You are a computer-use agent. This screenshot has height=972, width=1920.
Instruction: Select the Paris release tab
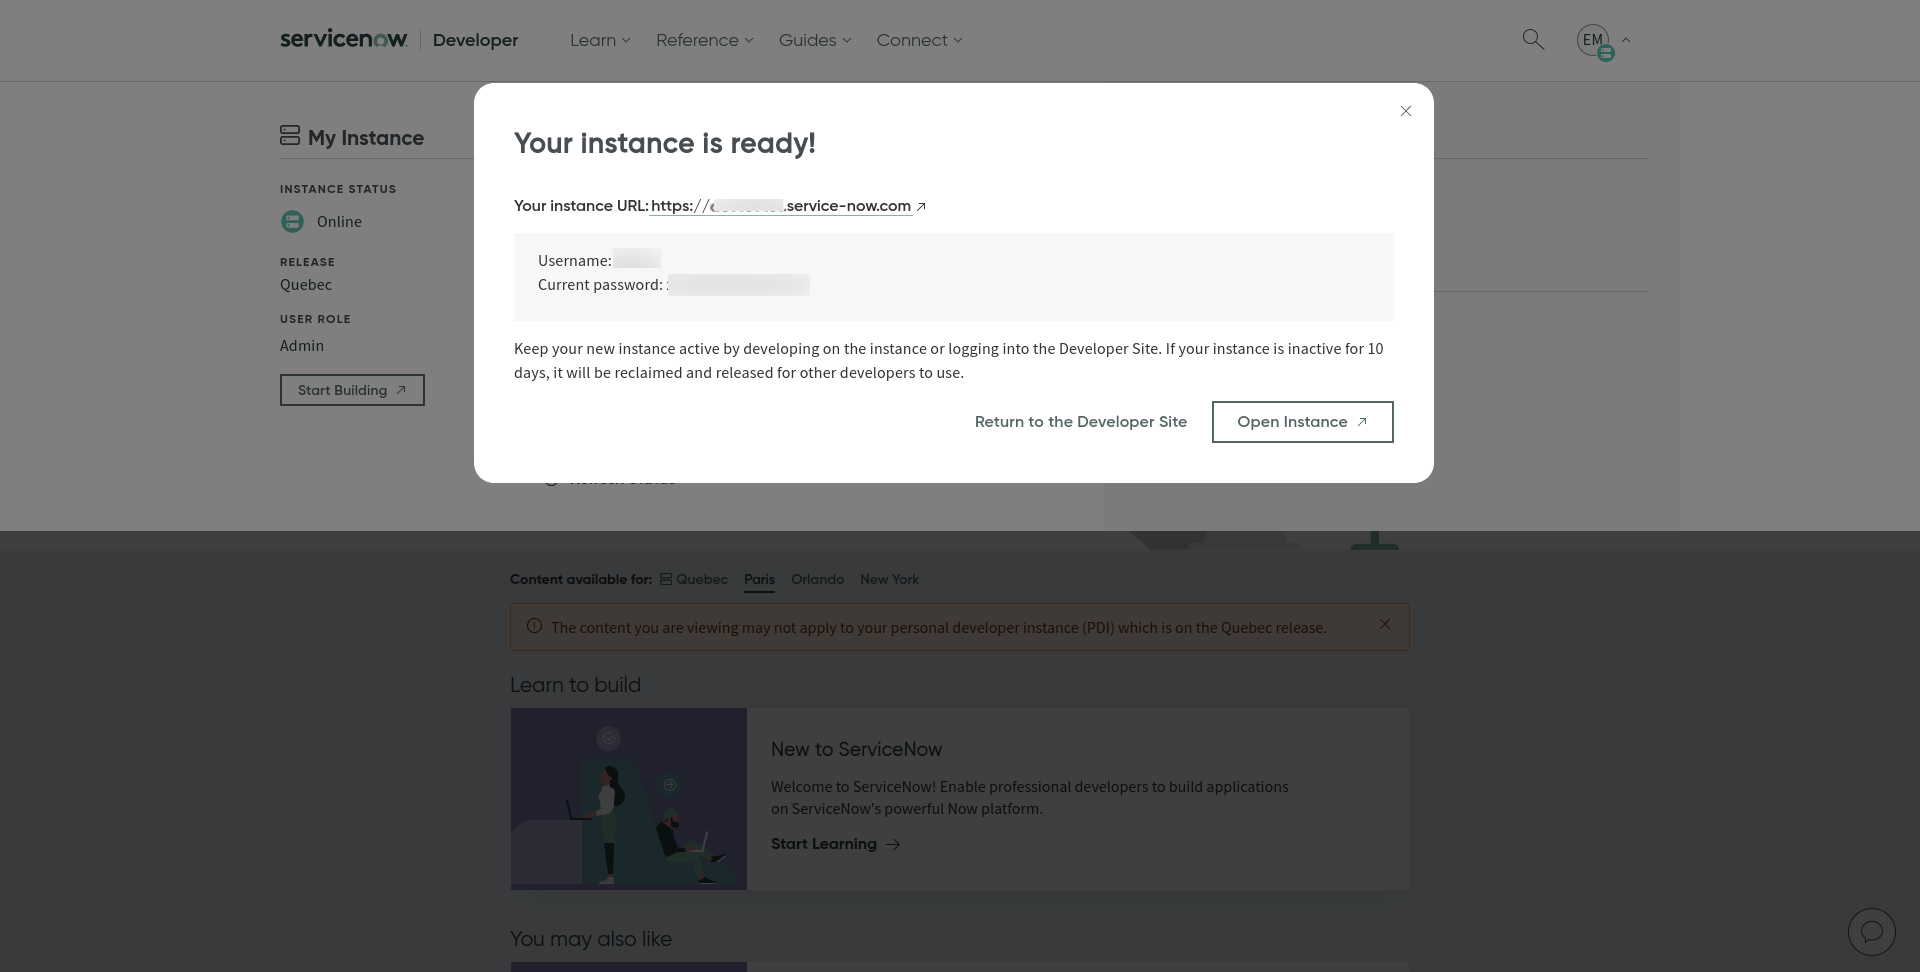click(759, 579)
